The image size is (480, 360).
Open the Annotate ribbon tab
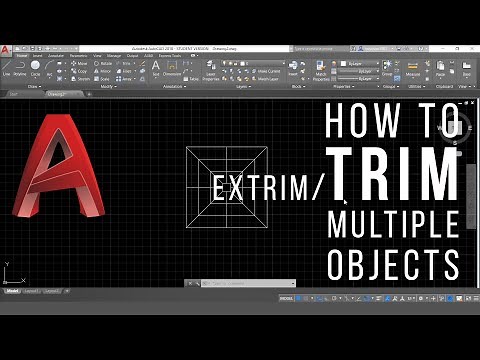[x=56, y=56]
